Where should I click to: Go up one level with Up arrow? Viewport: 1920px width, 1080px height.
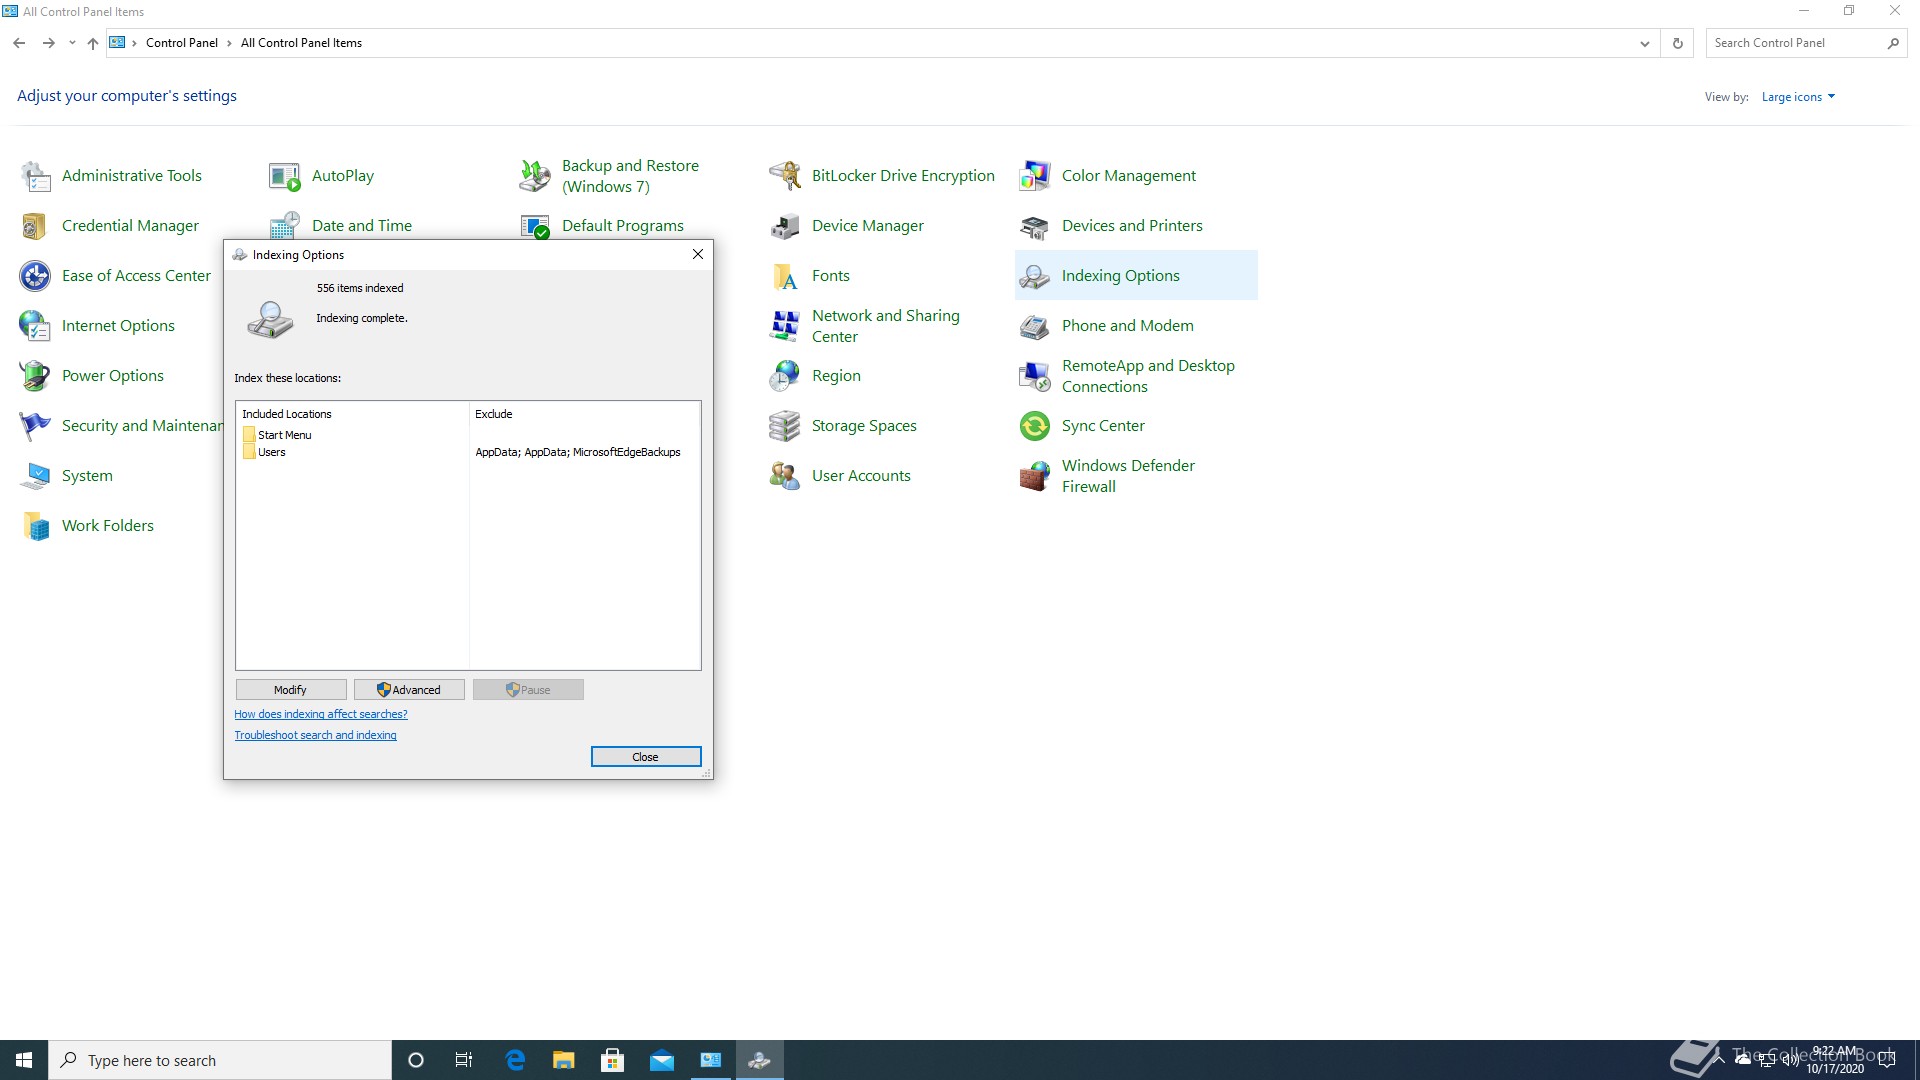(x=93, y=43)
